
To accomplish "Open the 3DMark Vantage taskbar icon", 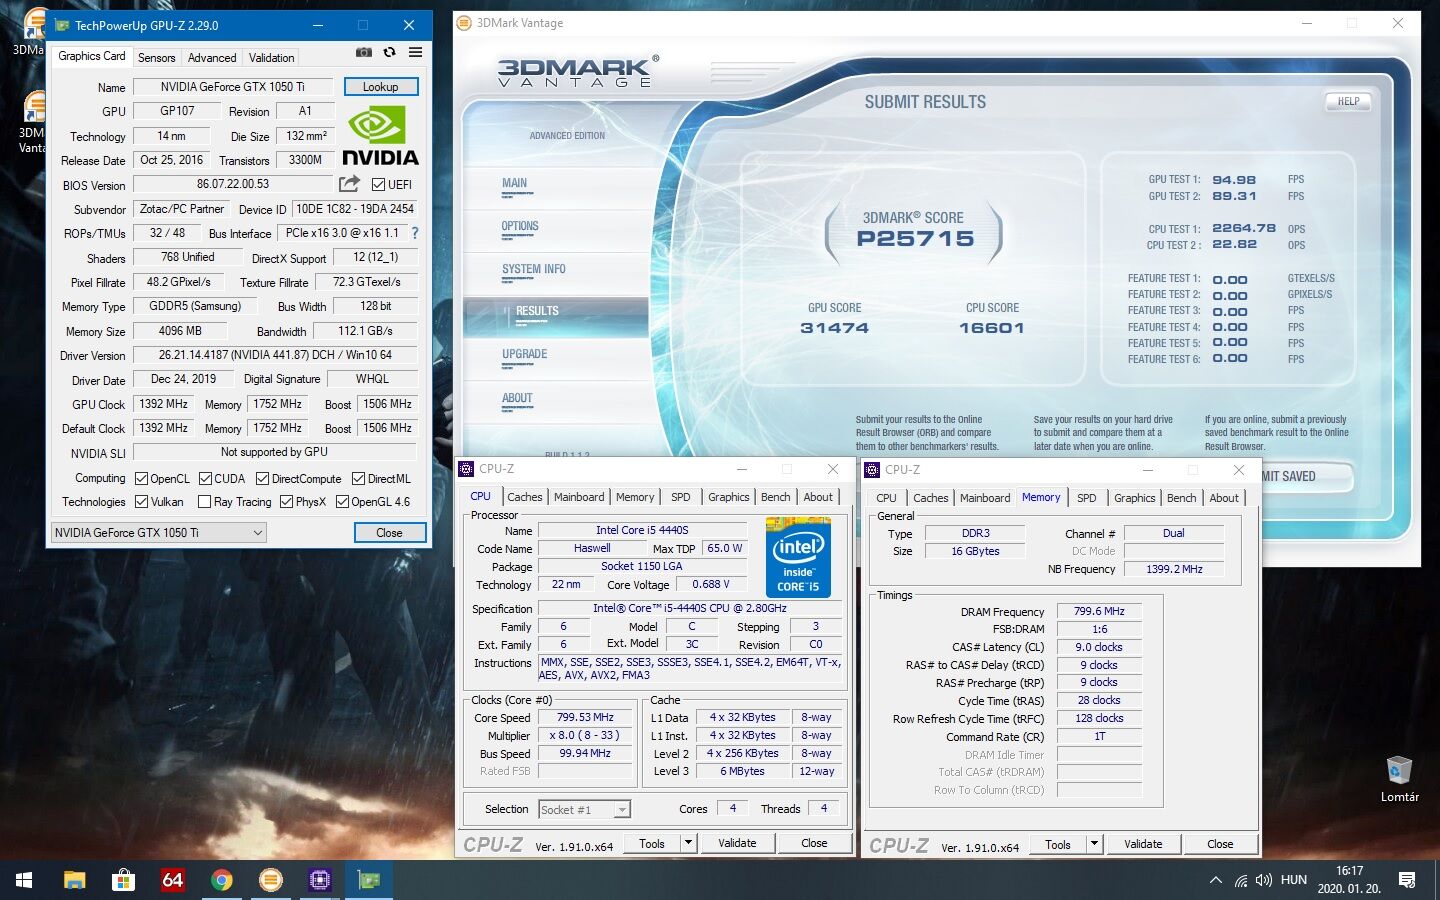I will pyautogui.click(x=270, y=880).
